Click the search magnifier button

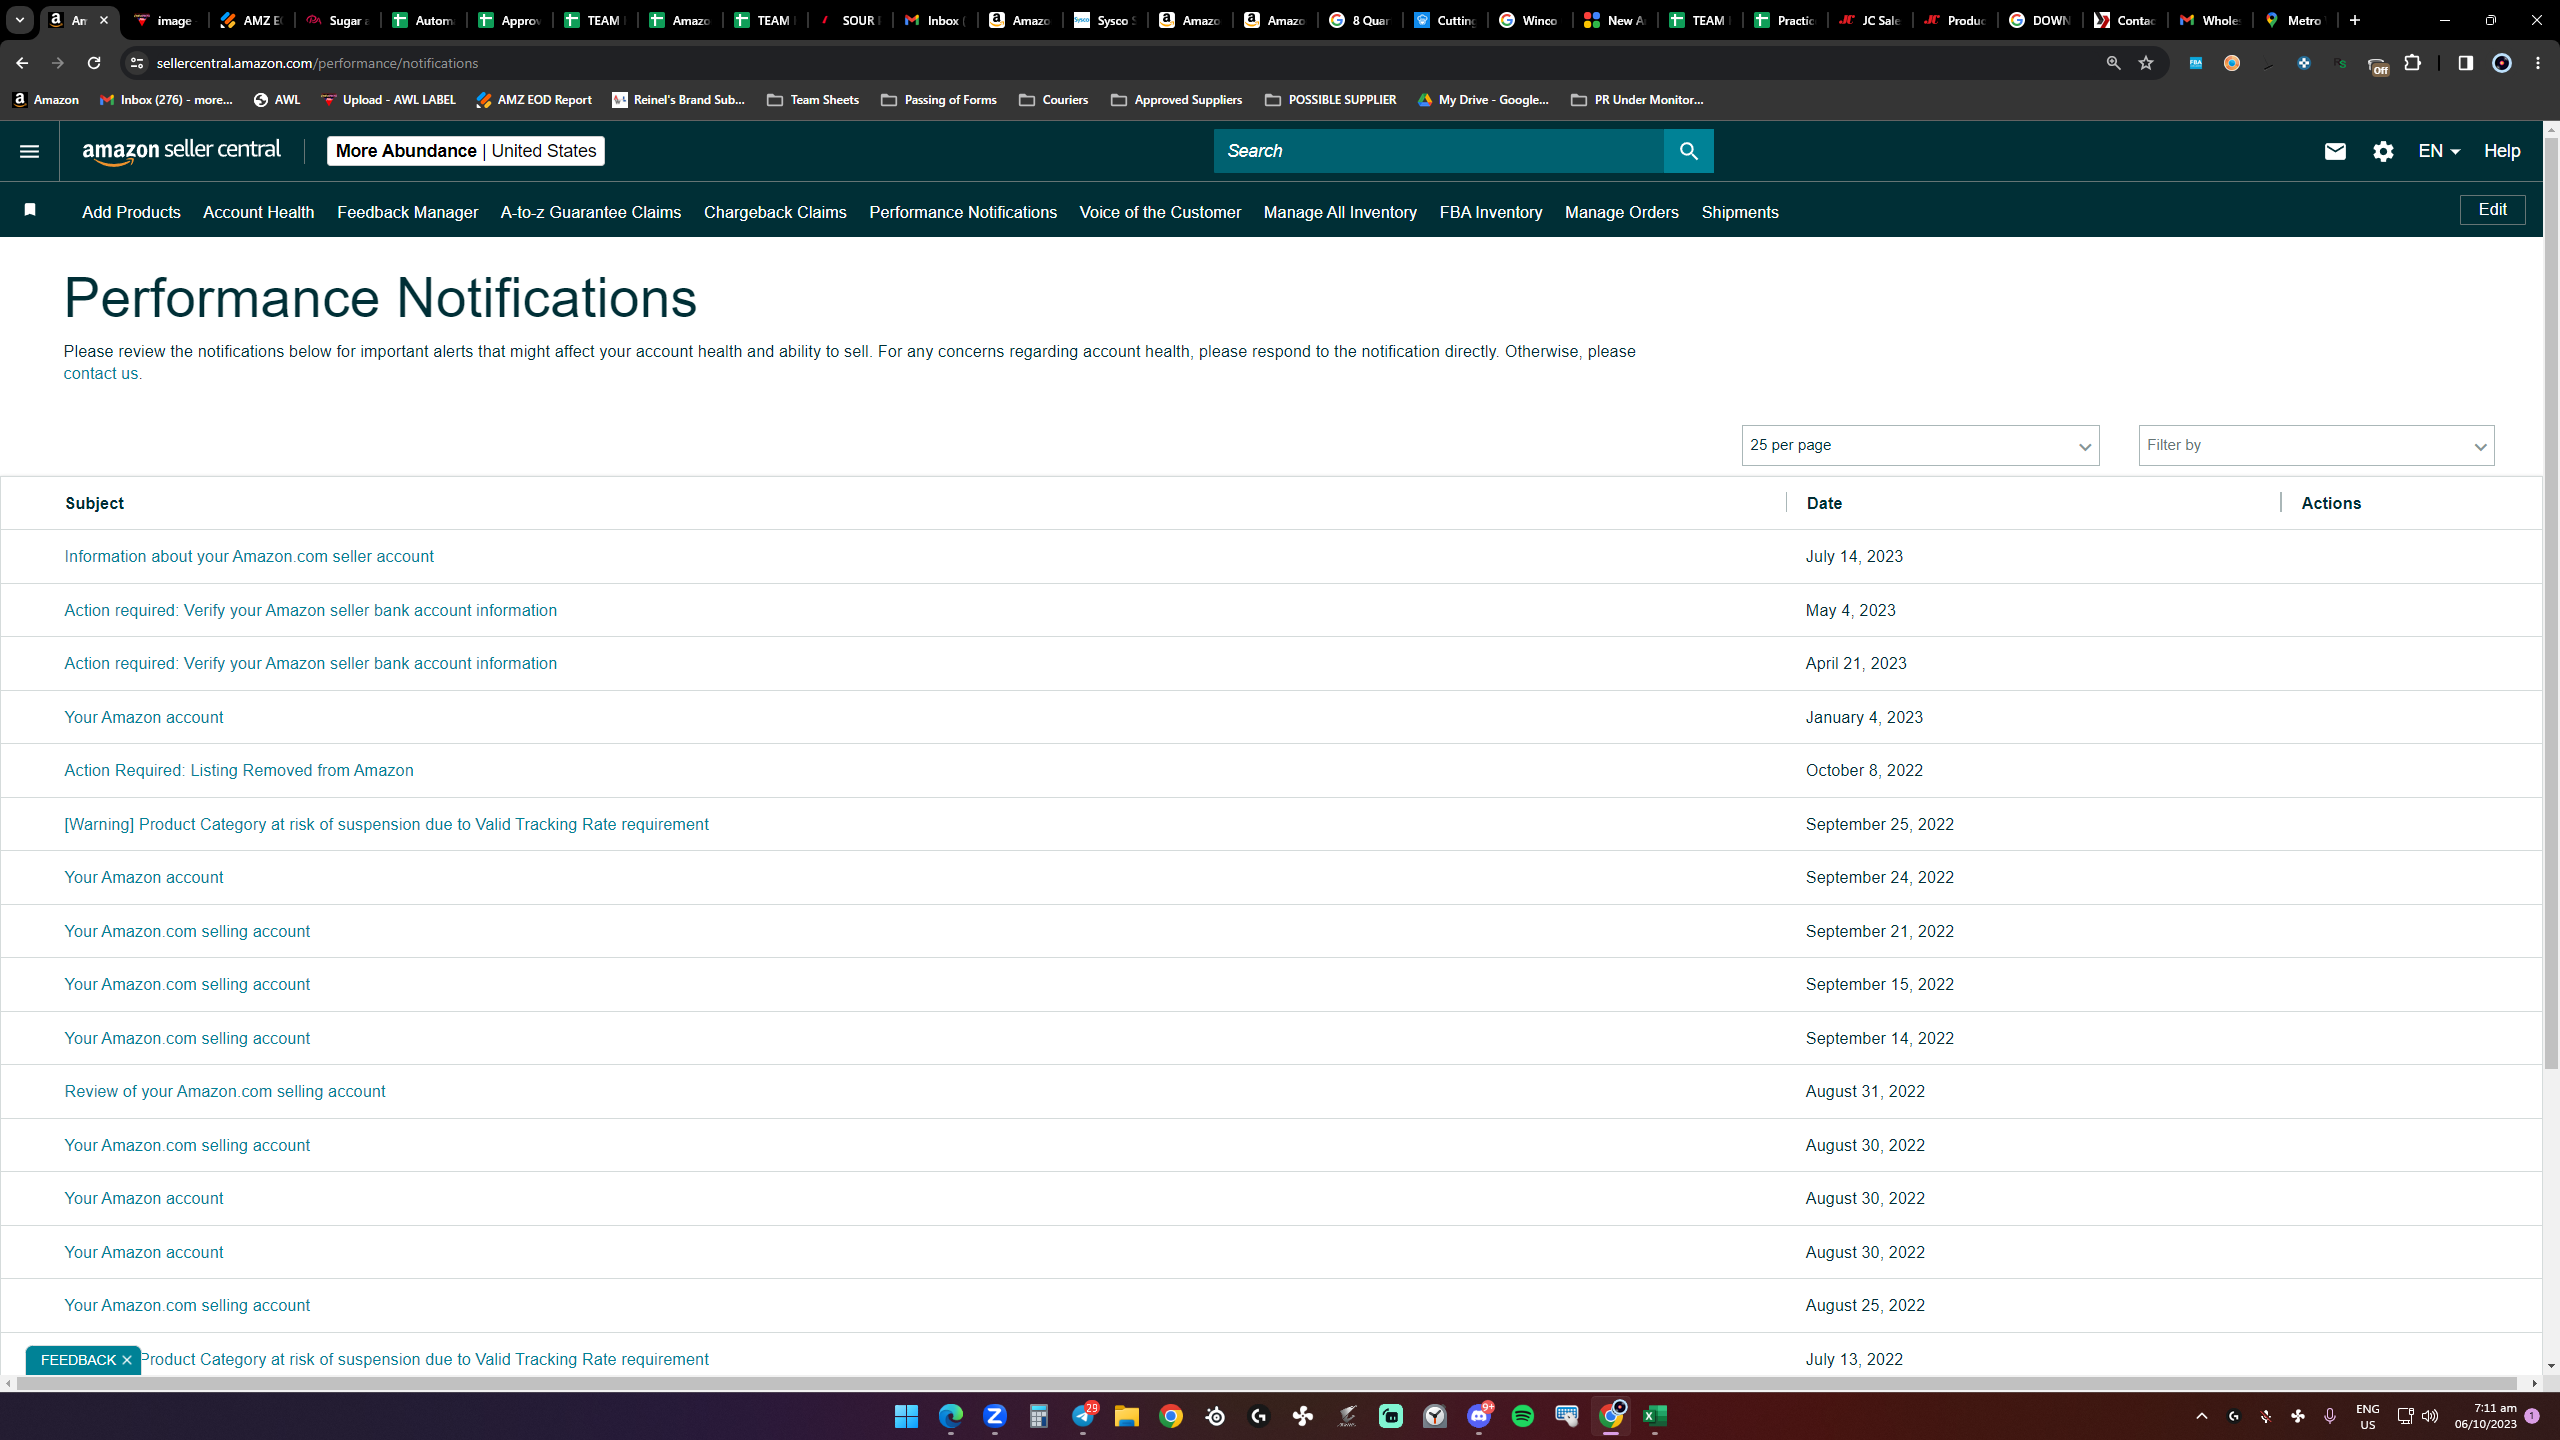point(1688,151)
